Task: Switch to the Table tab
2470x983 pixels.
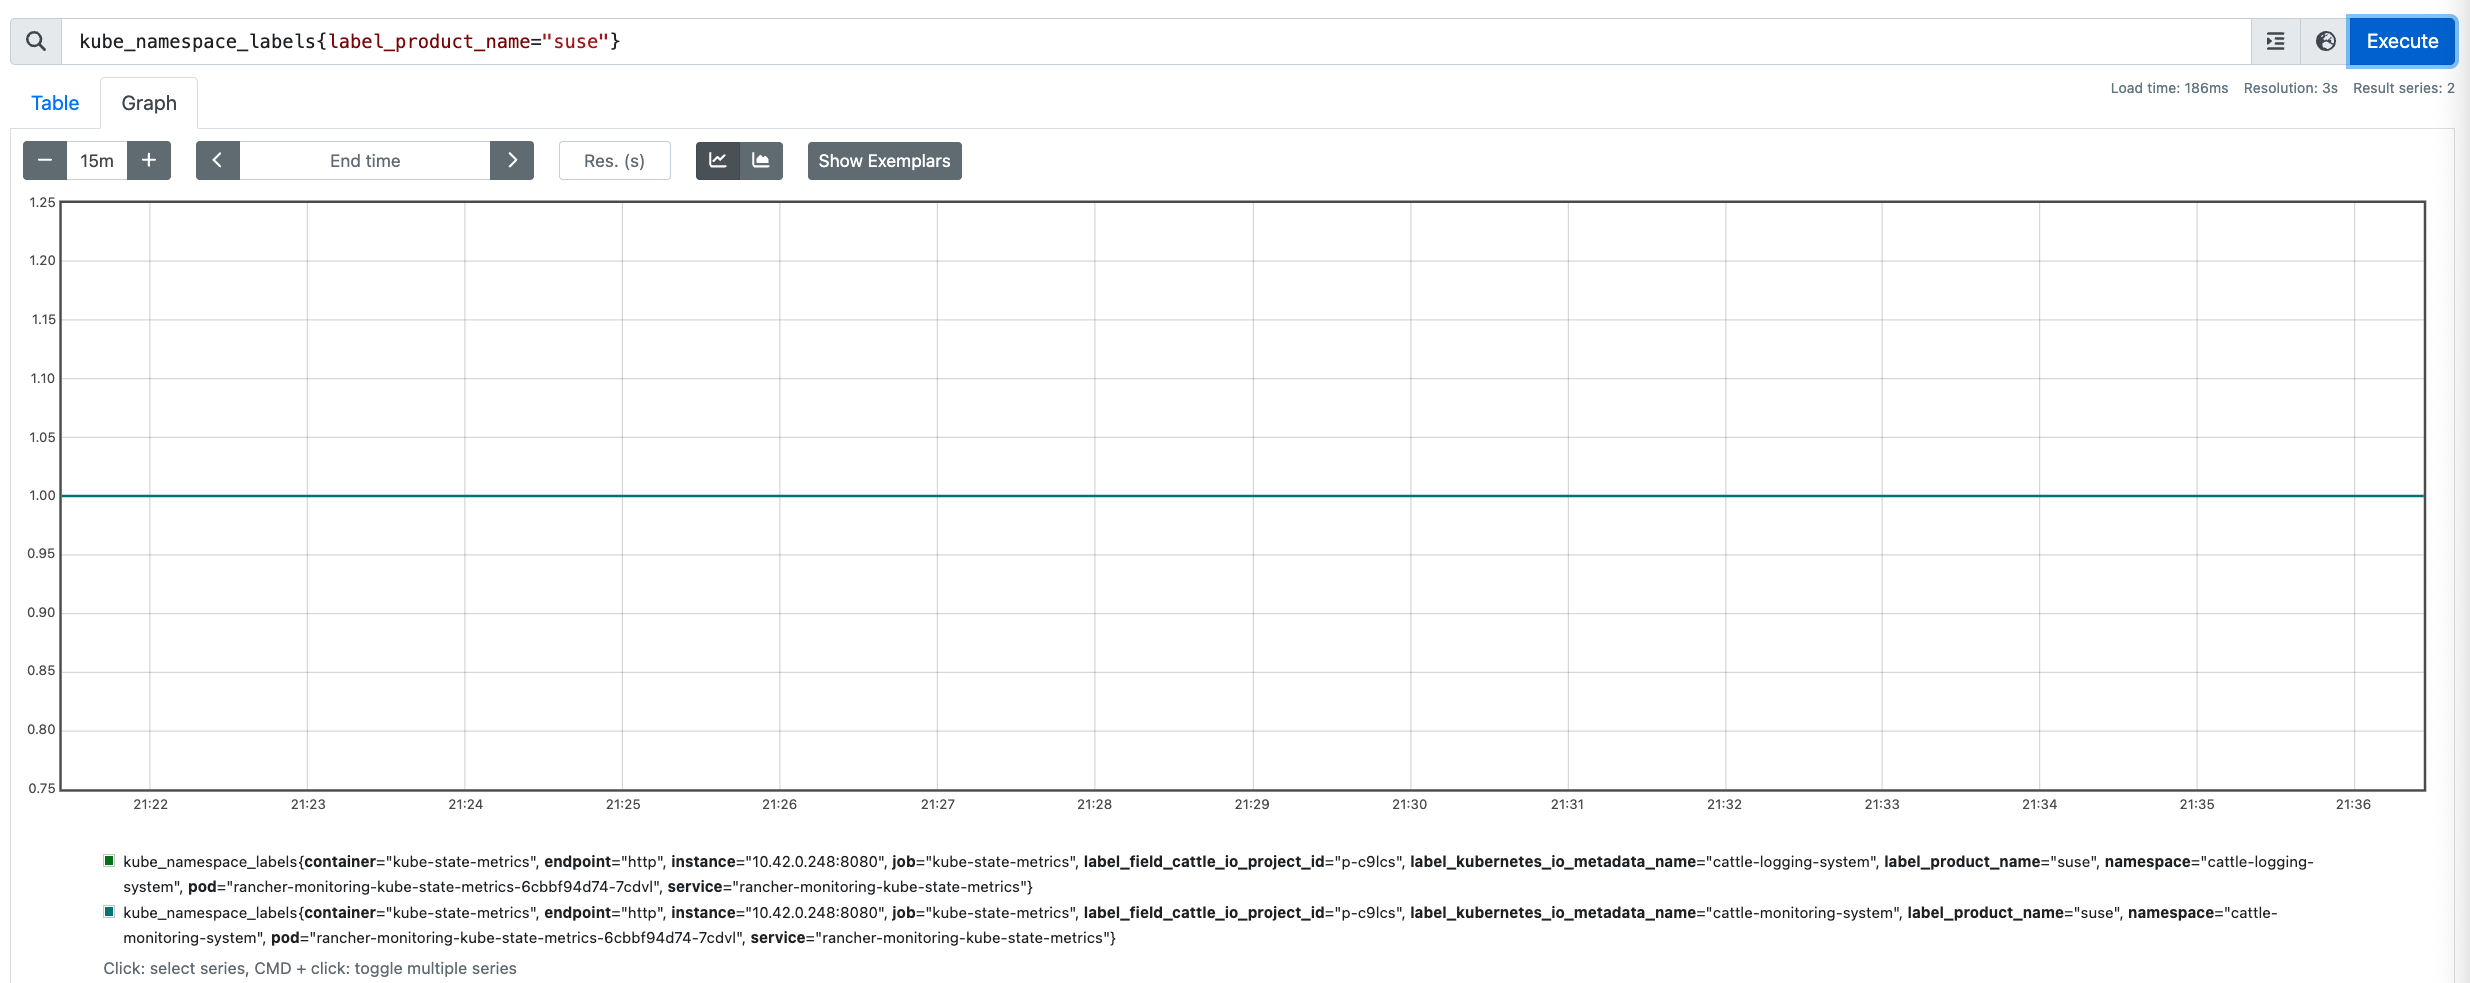Action: (x=55, y=103)
